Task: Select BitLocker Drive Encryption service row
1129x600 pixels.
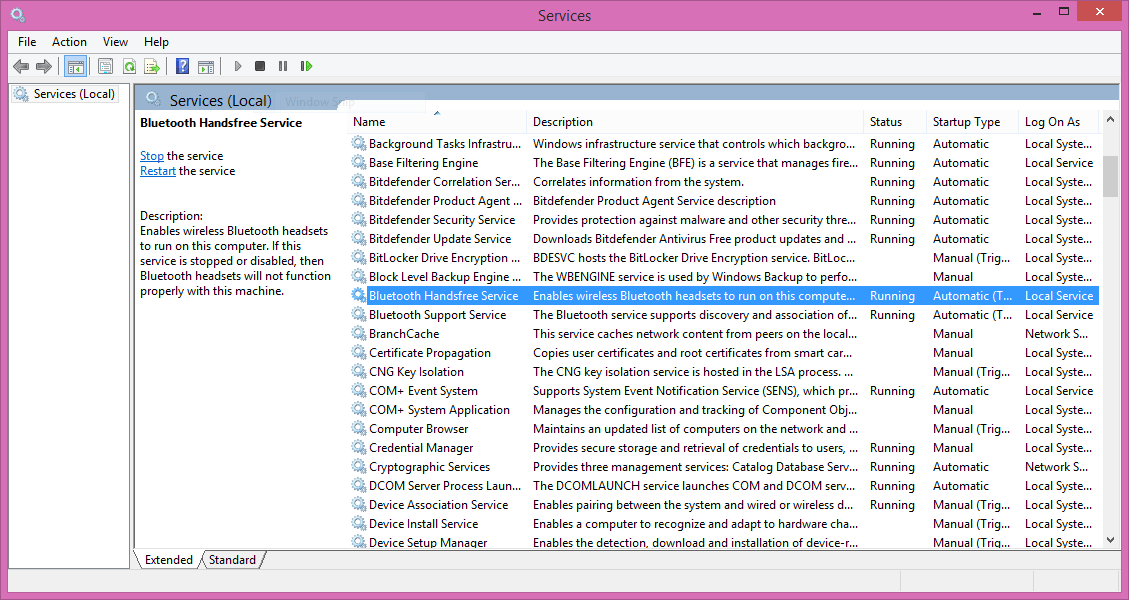Action: (x=724, y=258)
